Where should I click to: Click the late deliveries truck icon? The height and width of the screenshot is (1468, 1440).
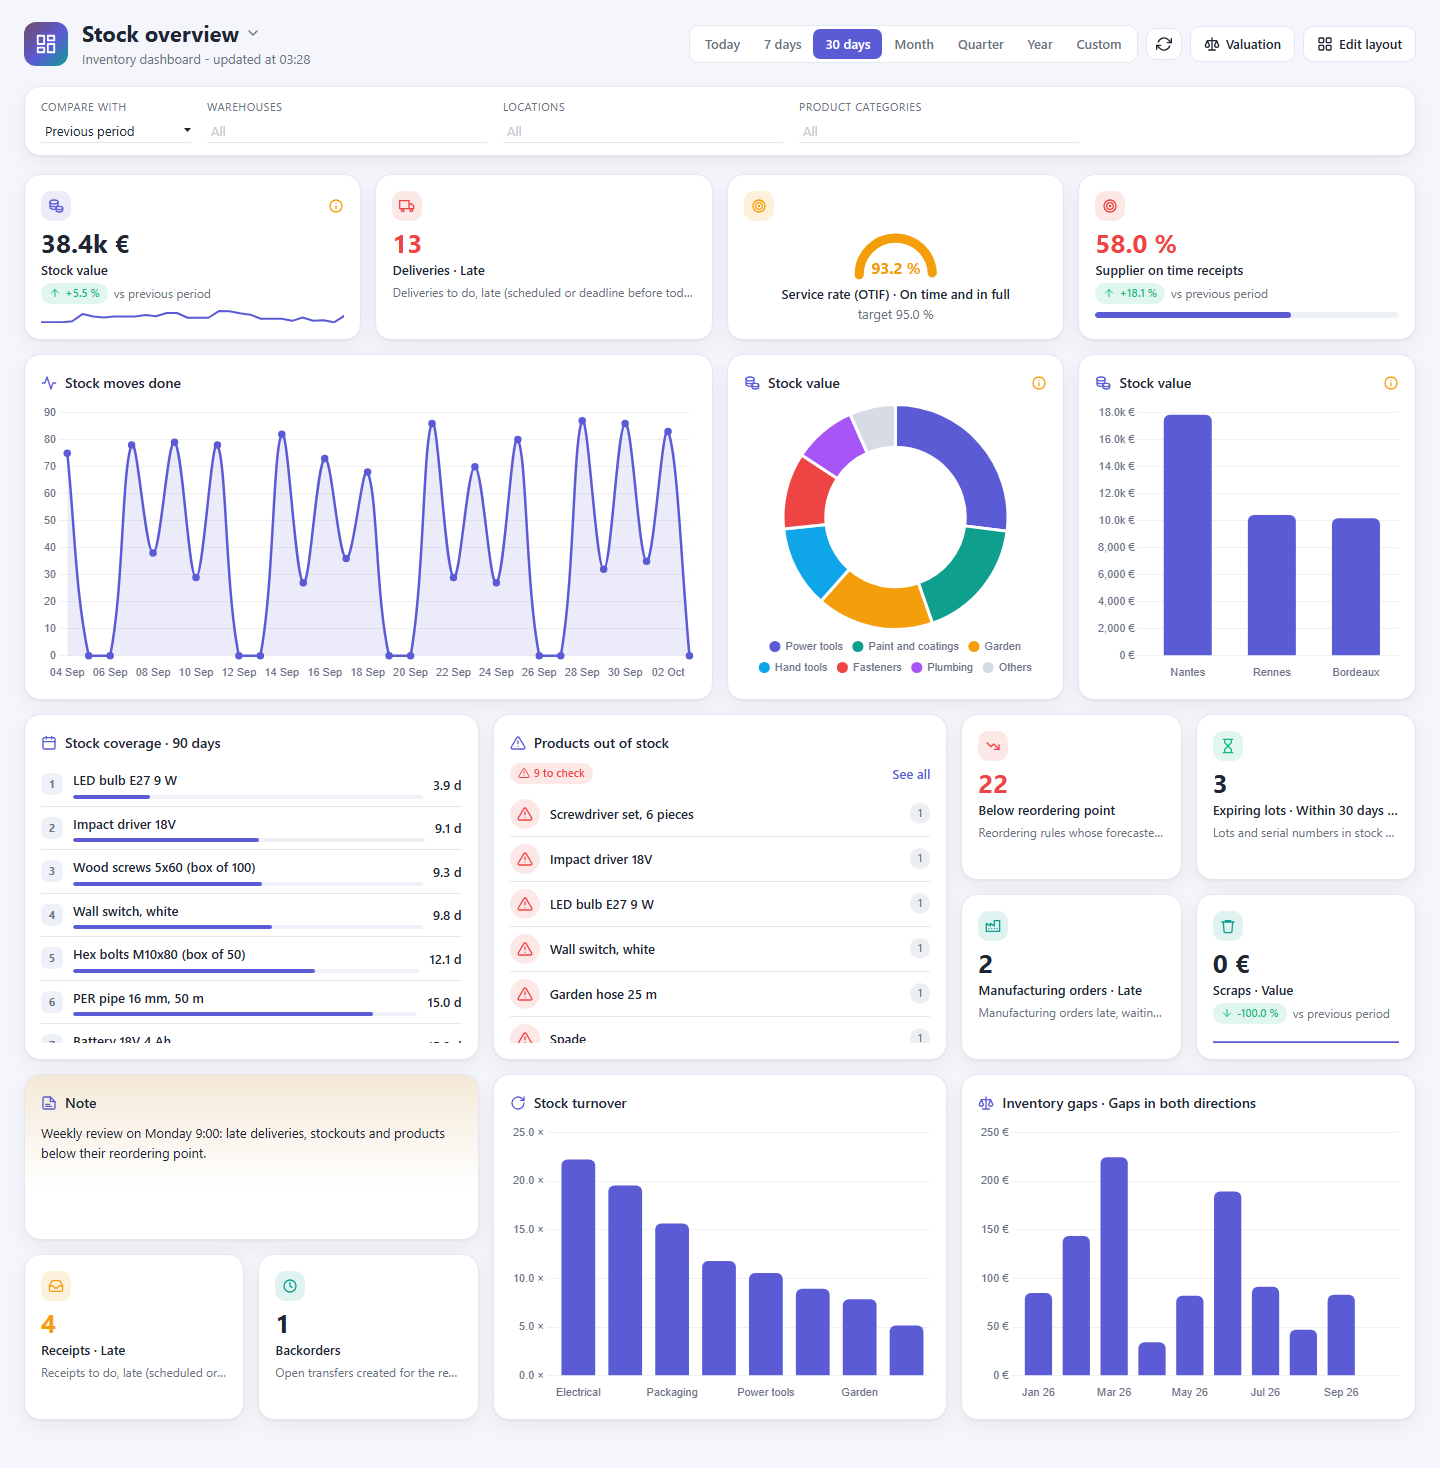click(x=407, y=206)
